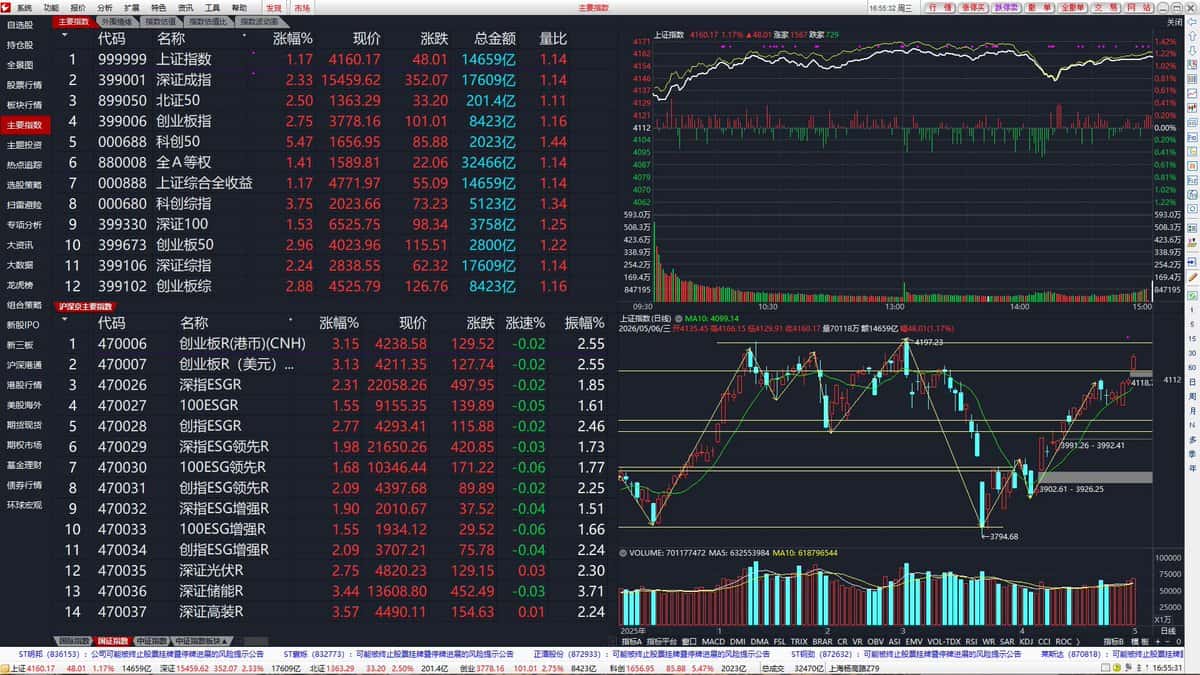Select the line chart icon in right toolbar

click(1190, 91)
